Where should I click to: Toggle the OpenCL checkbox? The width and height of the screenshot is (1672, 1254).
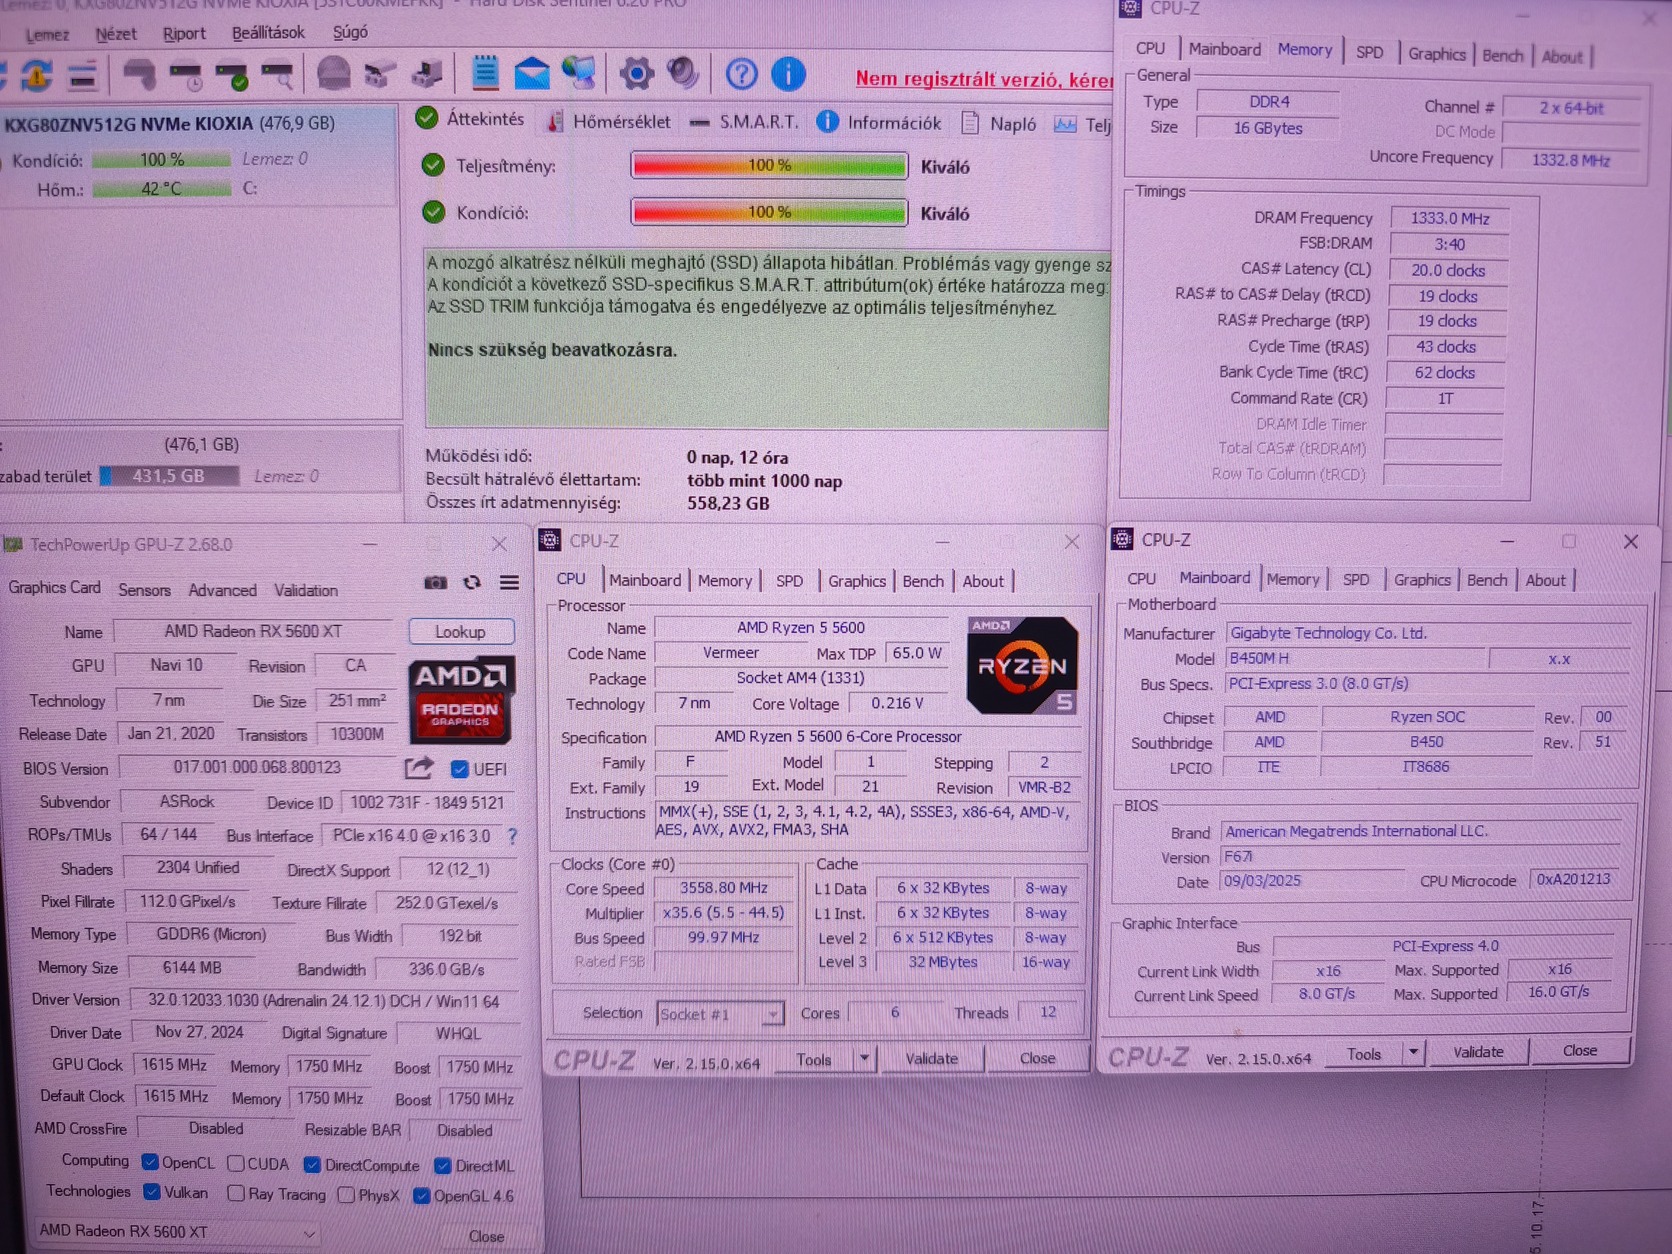pos(150,1162)
